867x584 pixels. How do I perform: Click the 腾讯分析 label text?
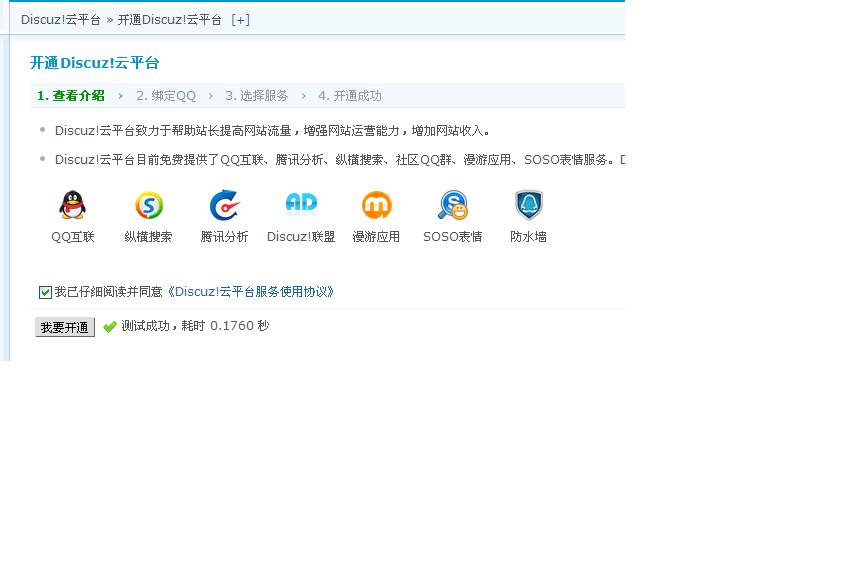[224, 237]
